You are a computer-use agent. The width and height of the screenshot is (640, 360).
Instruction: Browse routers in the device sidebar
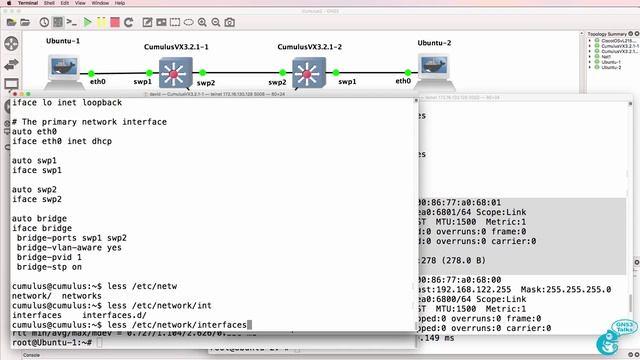click(x=11, y=44)
